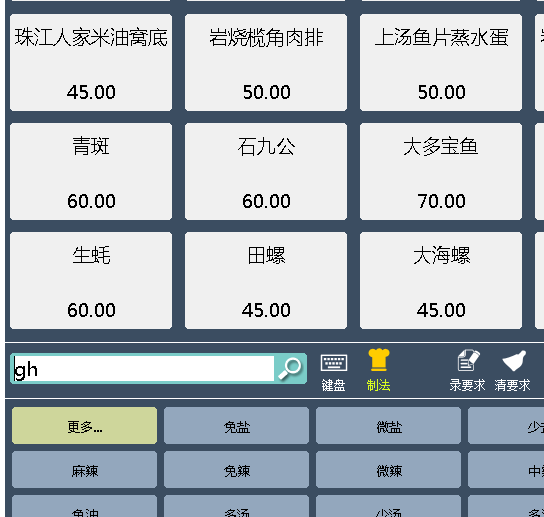Viewport: 544px width, 517px height.
Task: Select the 大多宝鱼 dish tile
Action: pos(441,172)
